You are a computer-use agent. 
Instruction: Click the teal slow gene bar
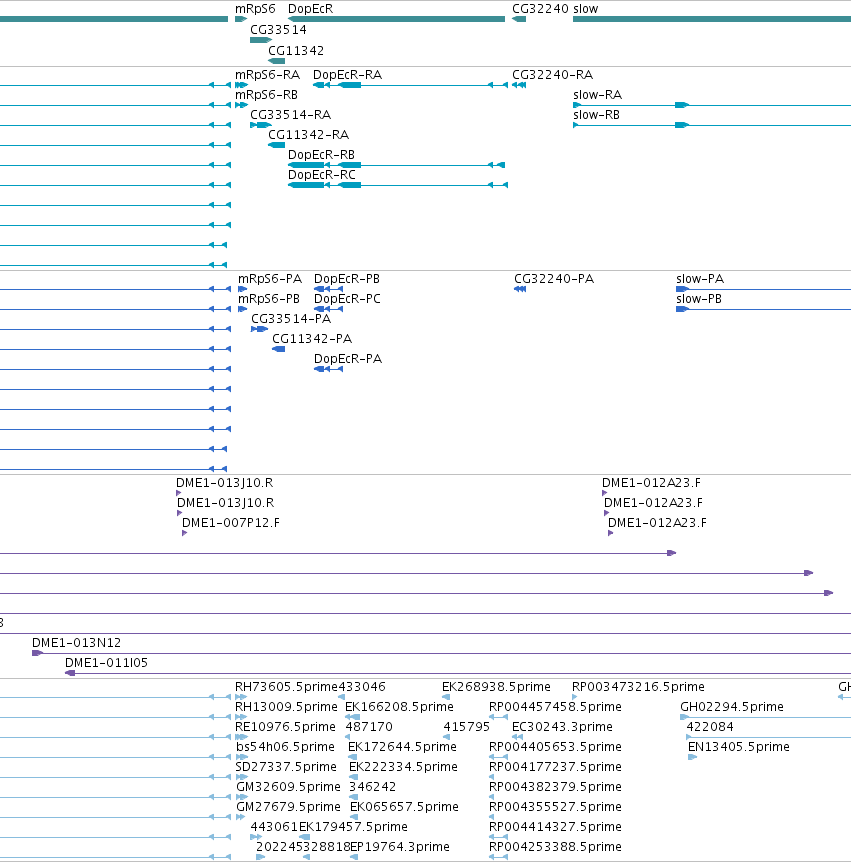click(712, 19)
